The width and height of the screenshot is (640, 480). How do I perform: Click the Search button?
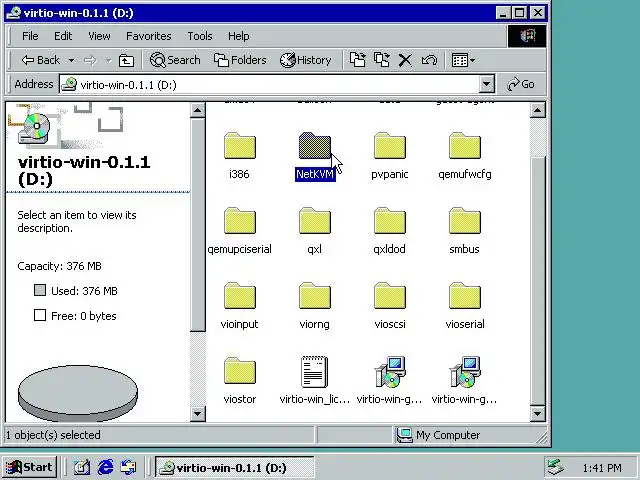pos(175,60)
